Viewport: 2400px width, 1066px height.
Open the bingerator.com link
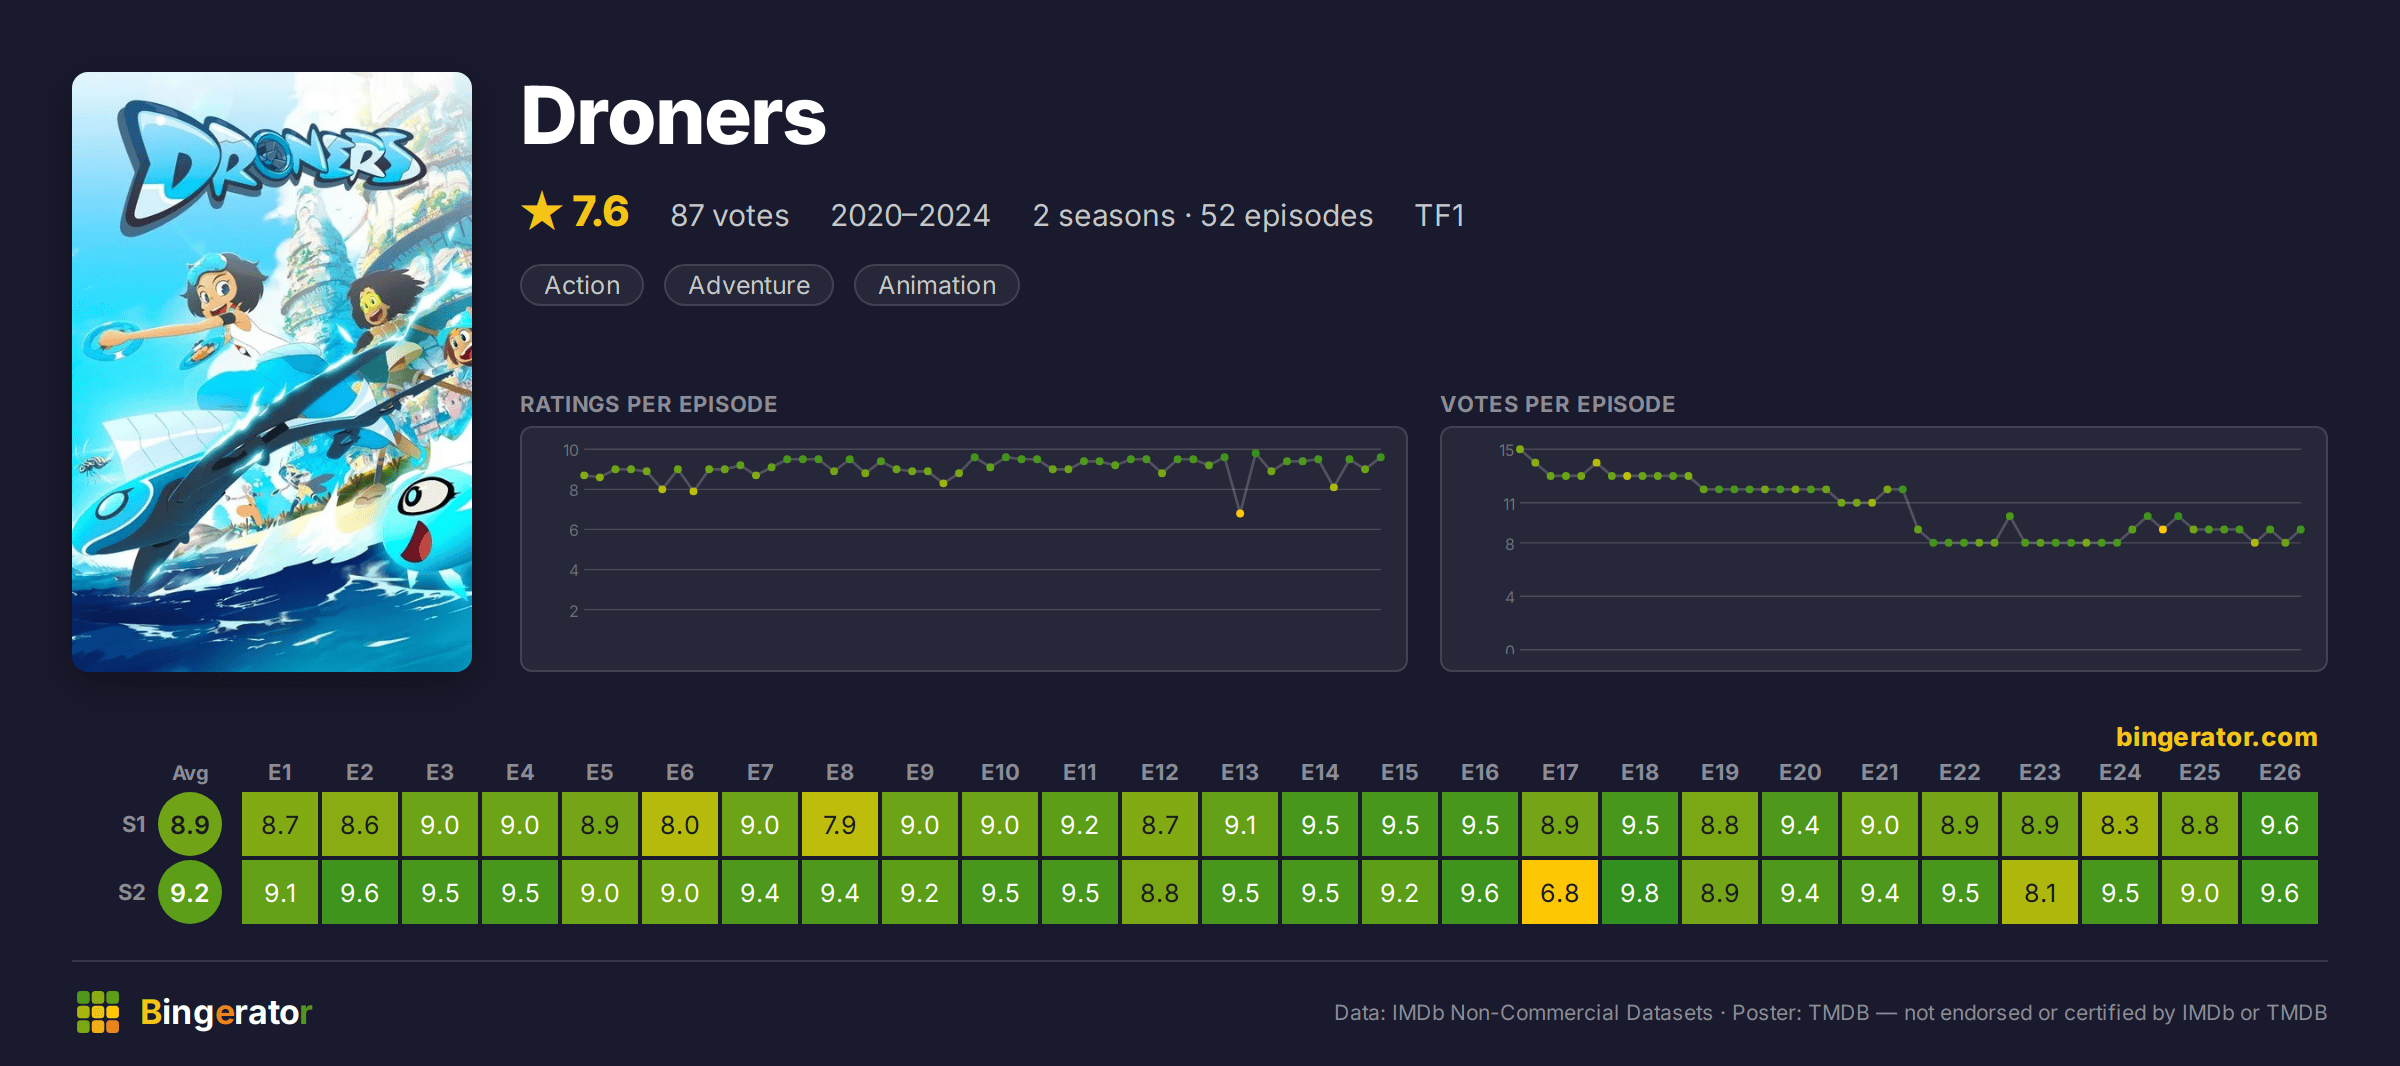(2216, 737)
